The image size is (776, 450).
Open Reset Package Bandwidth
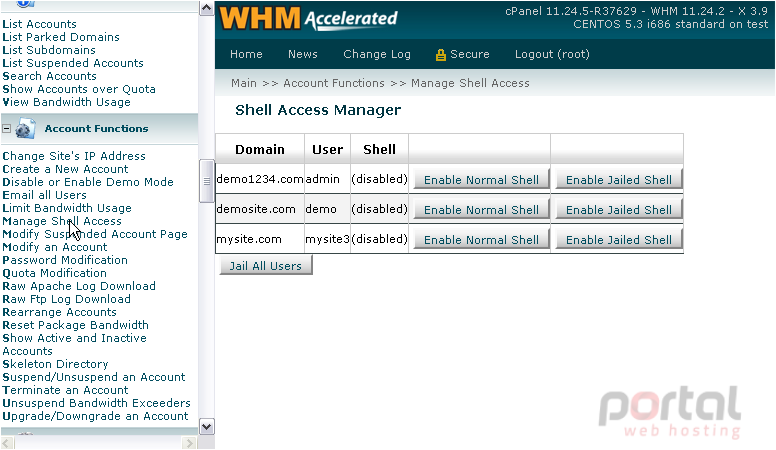(75, 325)
